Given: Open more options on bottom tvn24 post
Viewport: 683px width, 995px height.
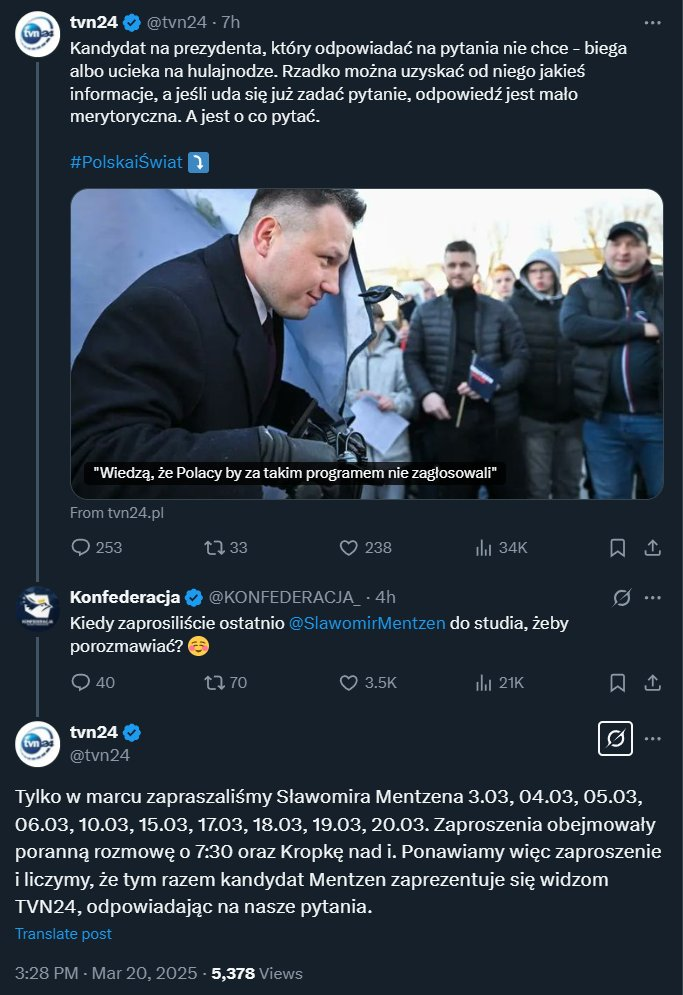Looking at the screenshot, I should pos(652,739).
